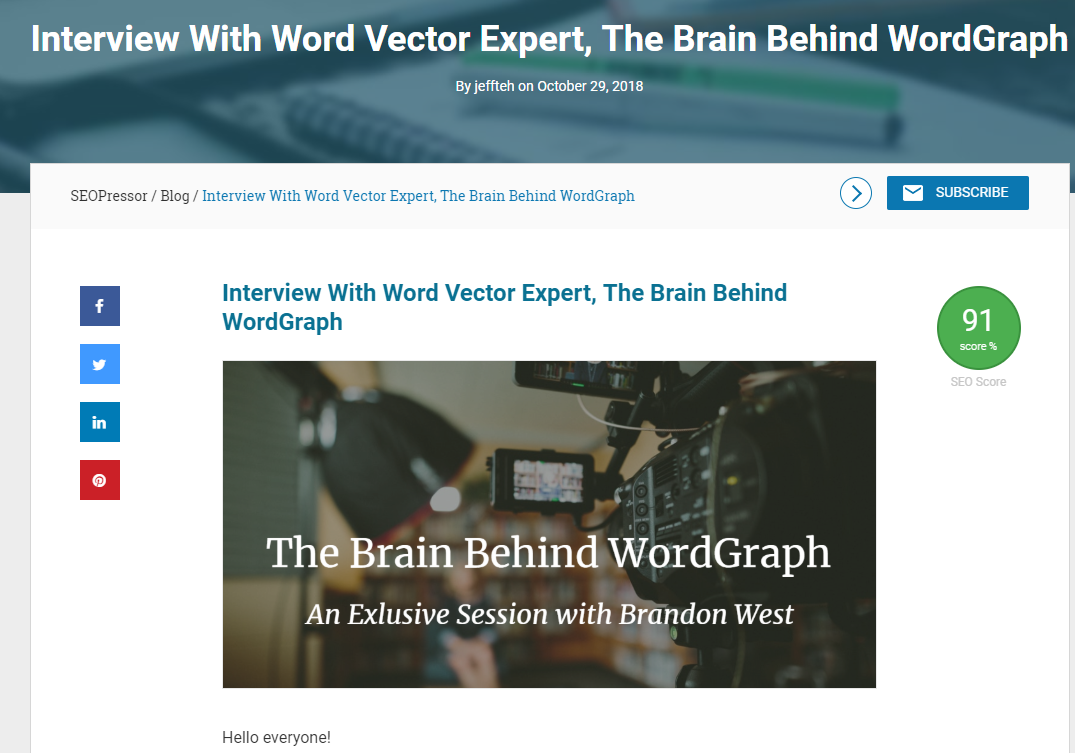Click the author byline 'By jeffteh on October 29, 2018'

point(549,86)
